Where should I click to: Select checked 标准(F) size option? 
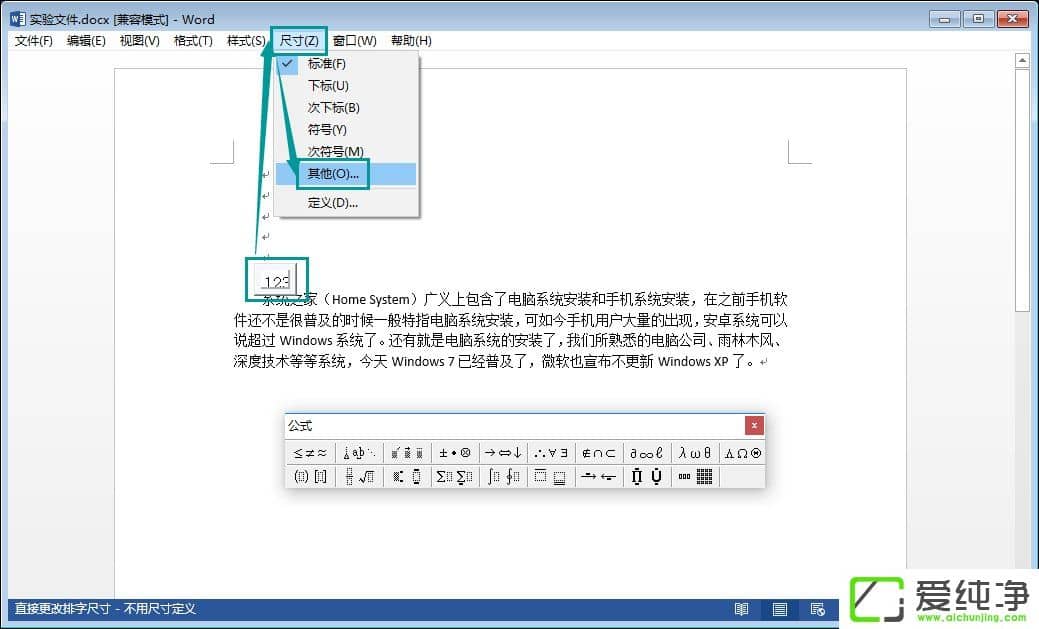pyautogui.click(x=327, y=64)
